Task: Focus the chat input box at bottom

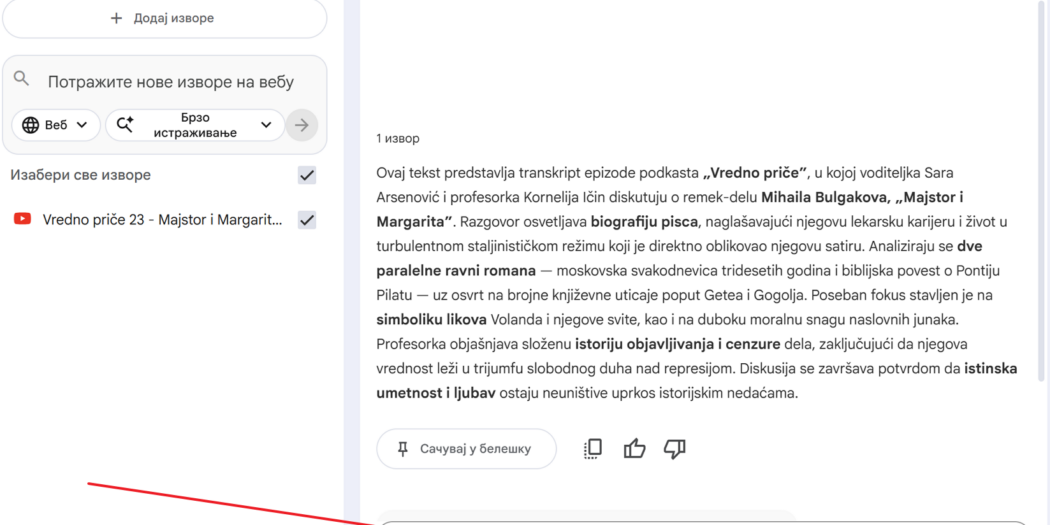Action: pyautogui.click(x=700, y=521)
